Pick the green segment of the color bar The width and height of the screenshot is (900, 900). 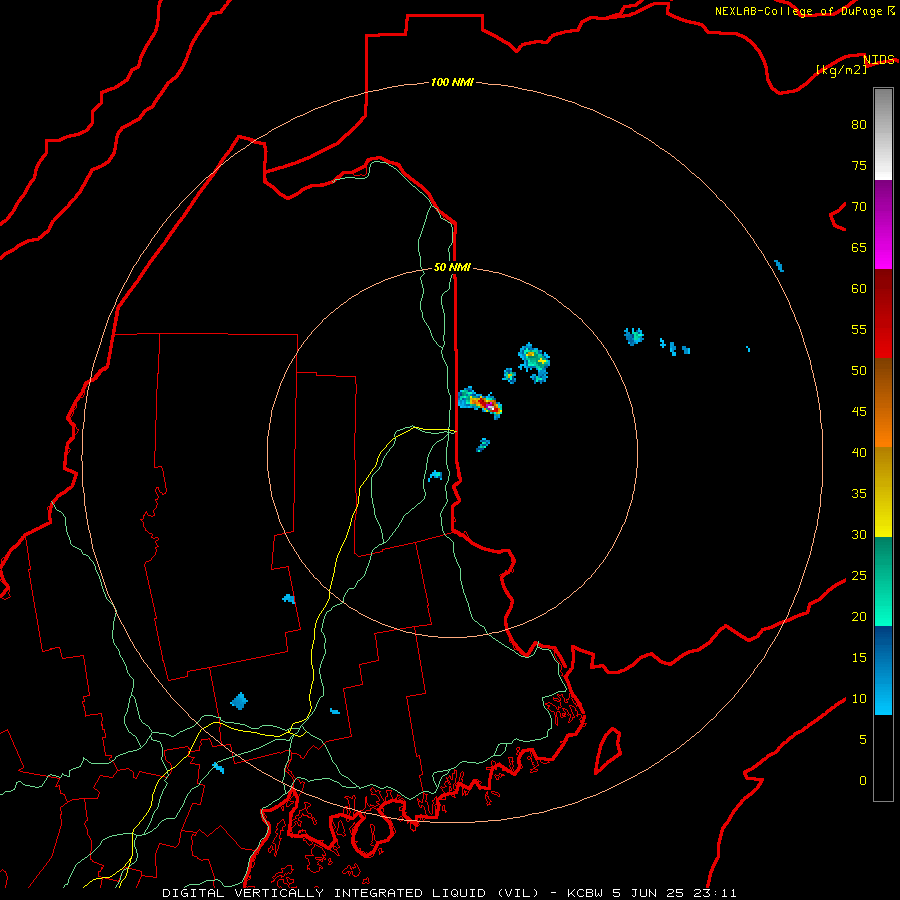[883, 581]
